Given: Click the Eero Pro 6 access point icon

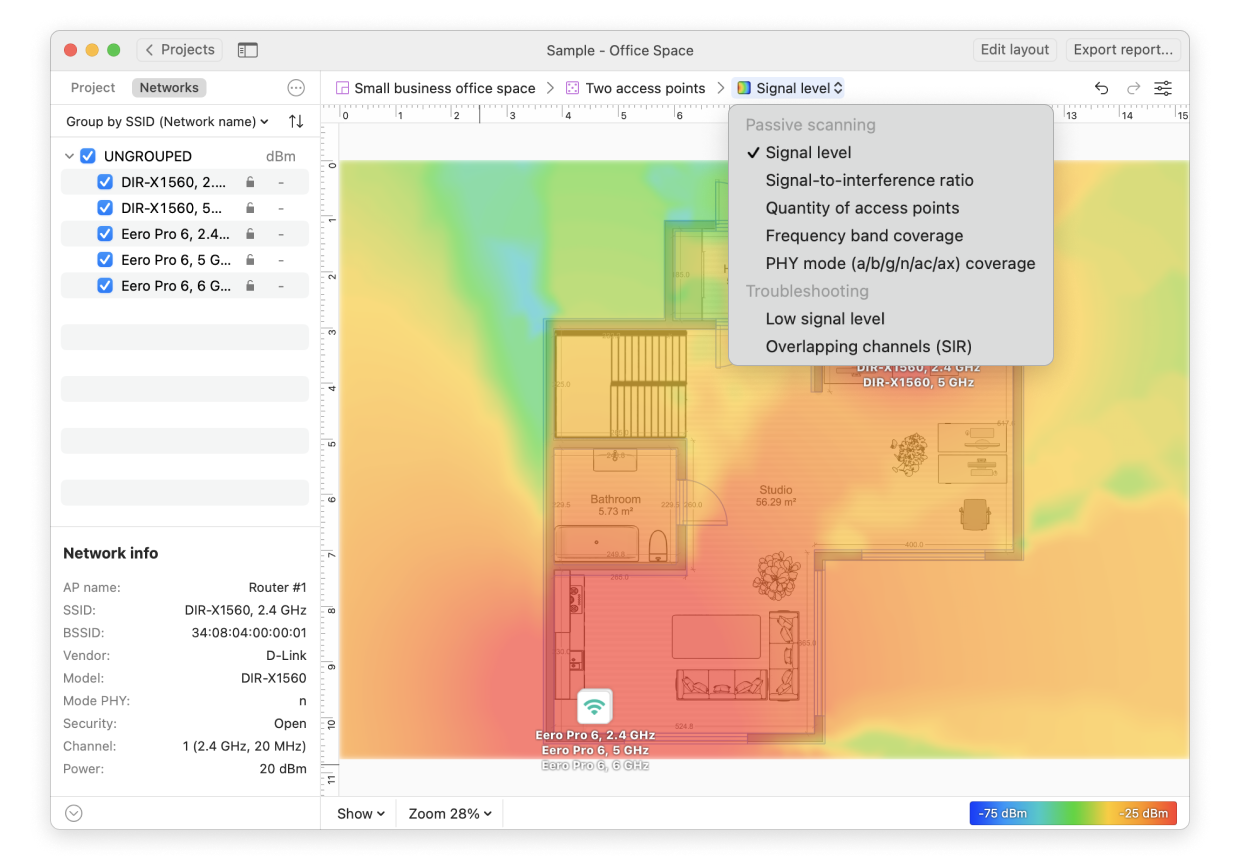Looking at the screenshot, I should (595, 707).
